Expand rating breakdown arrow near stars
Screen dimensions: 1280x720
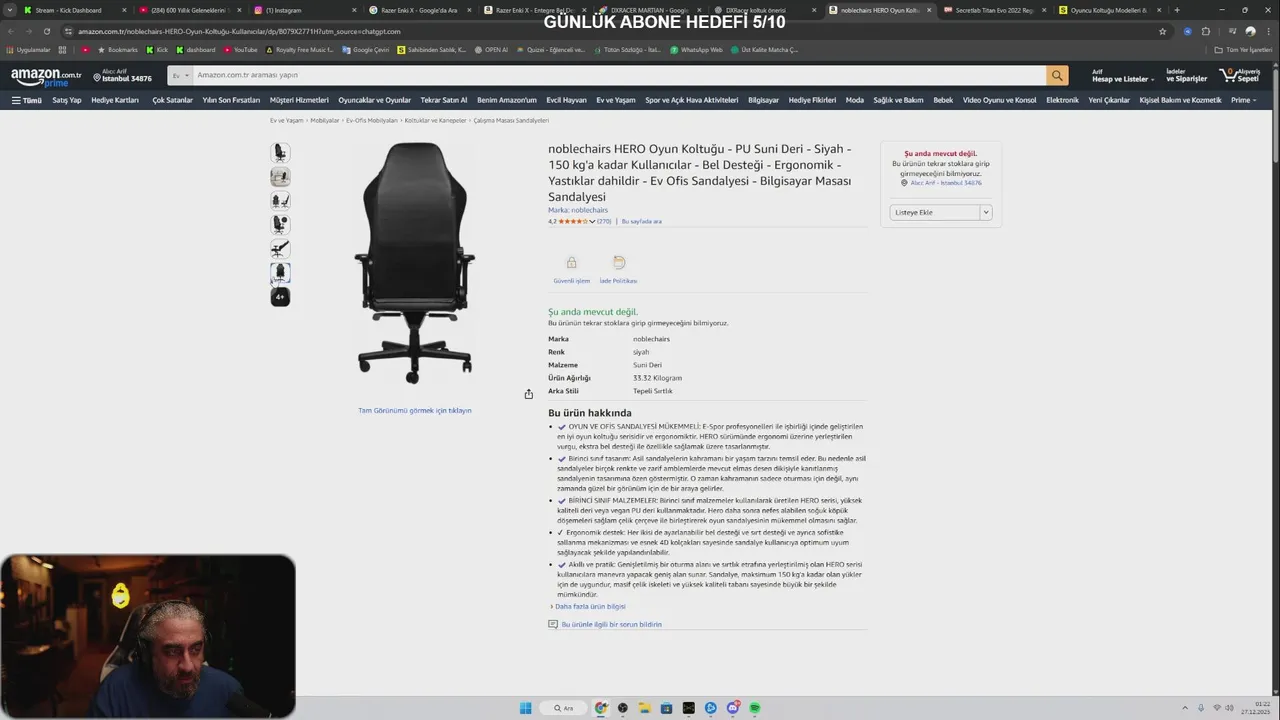tap(592, 221)
